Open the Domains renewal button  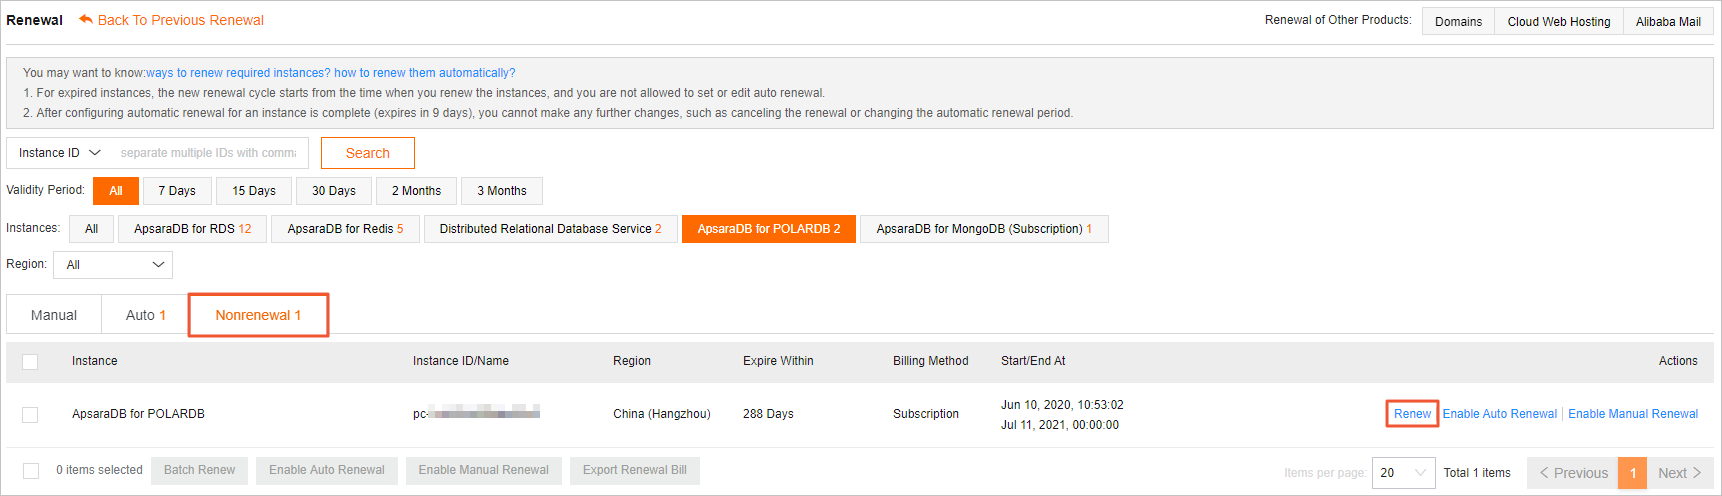[1458, 21]
